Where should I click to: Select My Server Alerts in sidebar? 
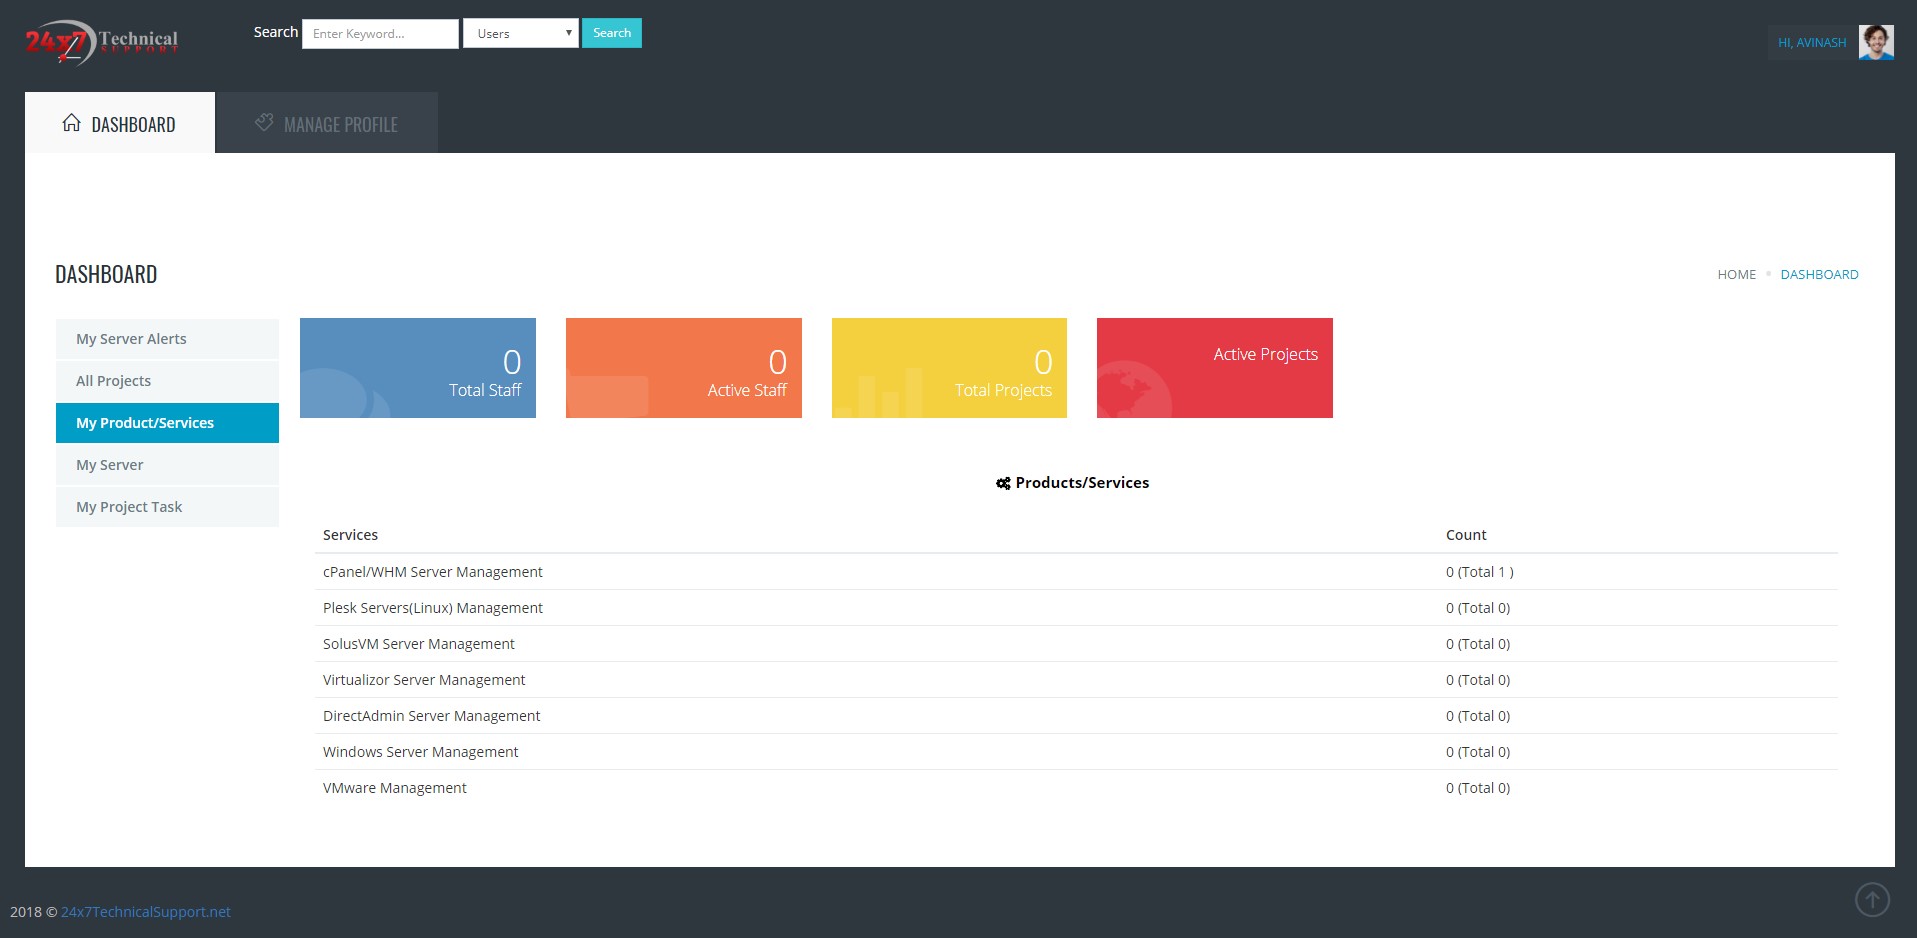pos(167,339)
